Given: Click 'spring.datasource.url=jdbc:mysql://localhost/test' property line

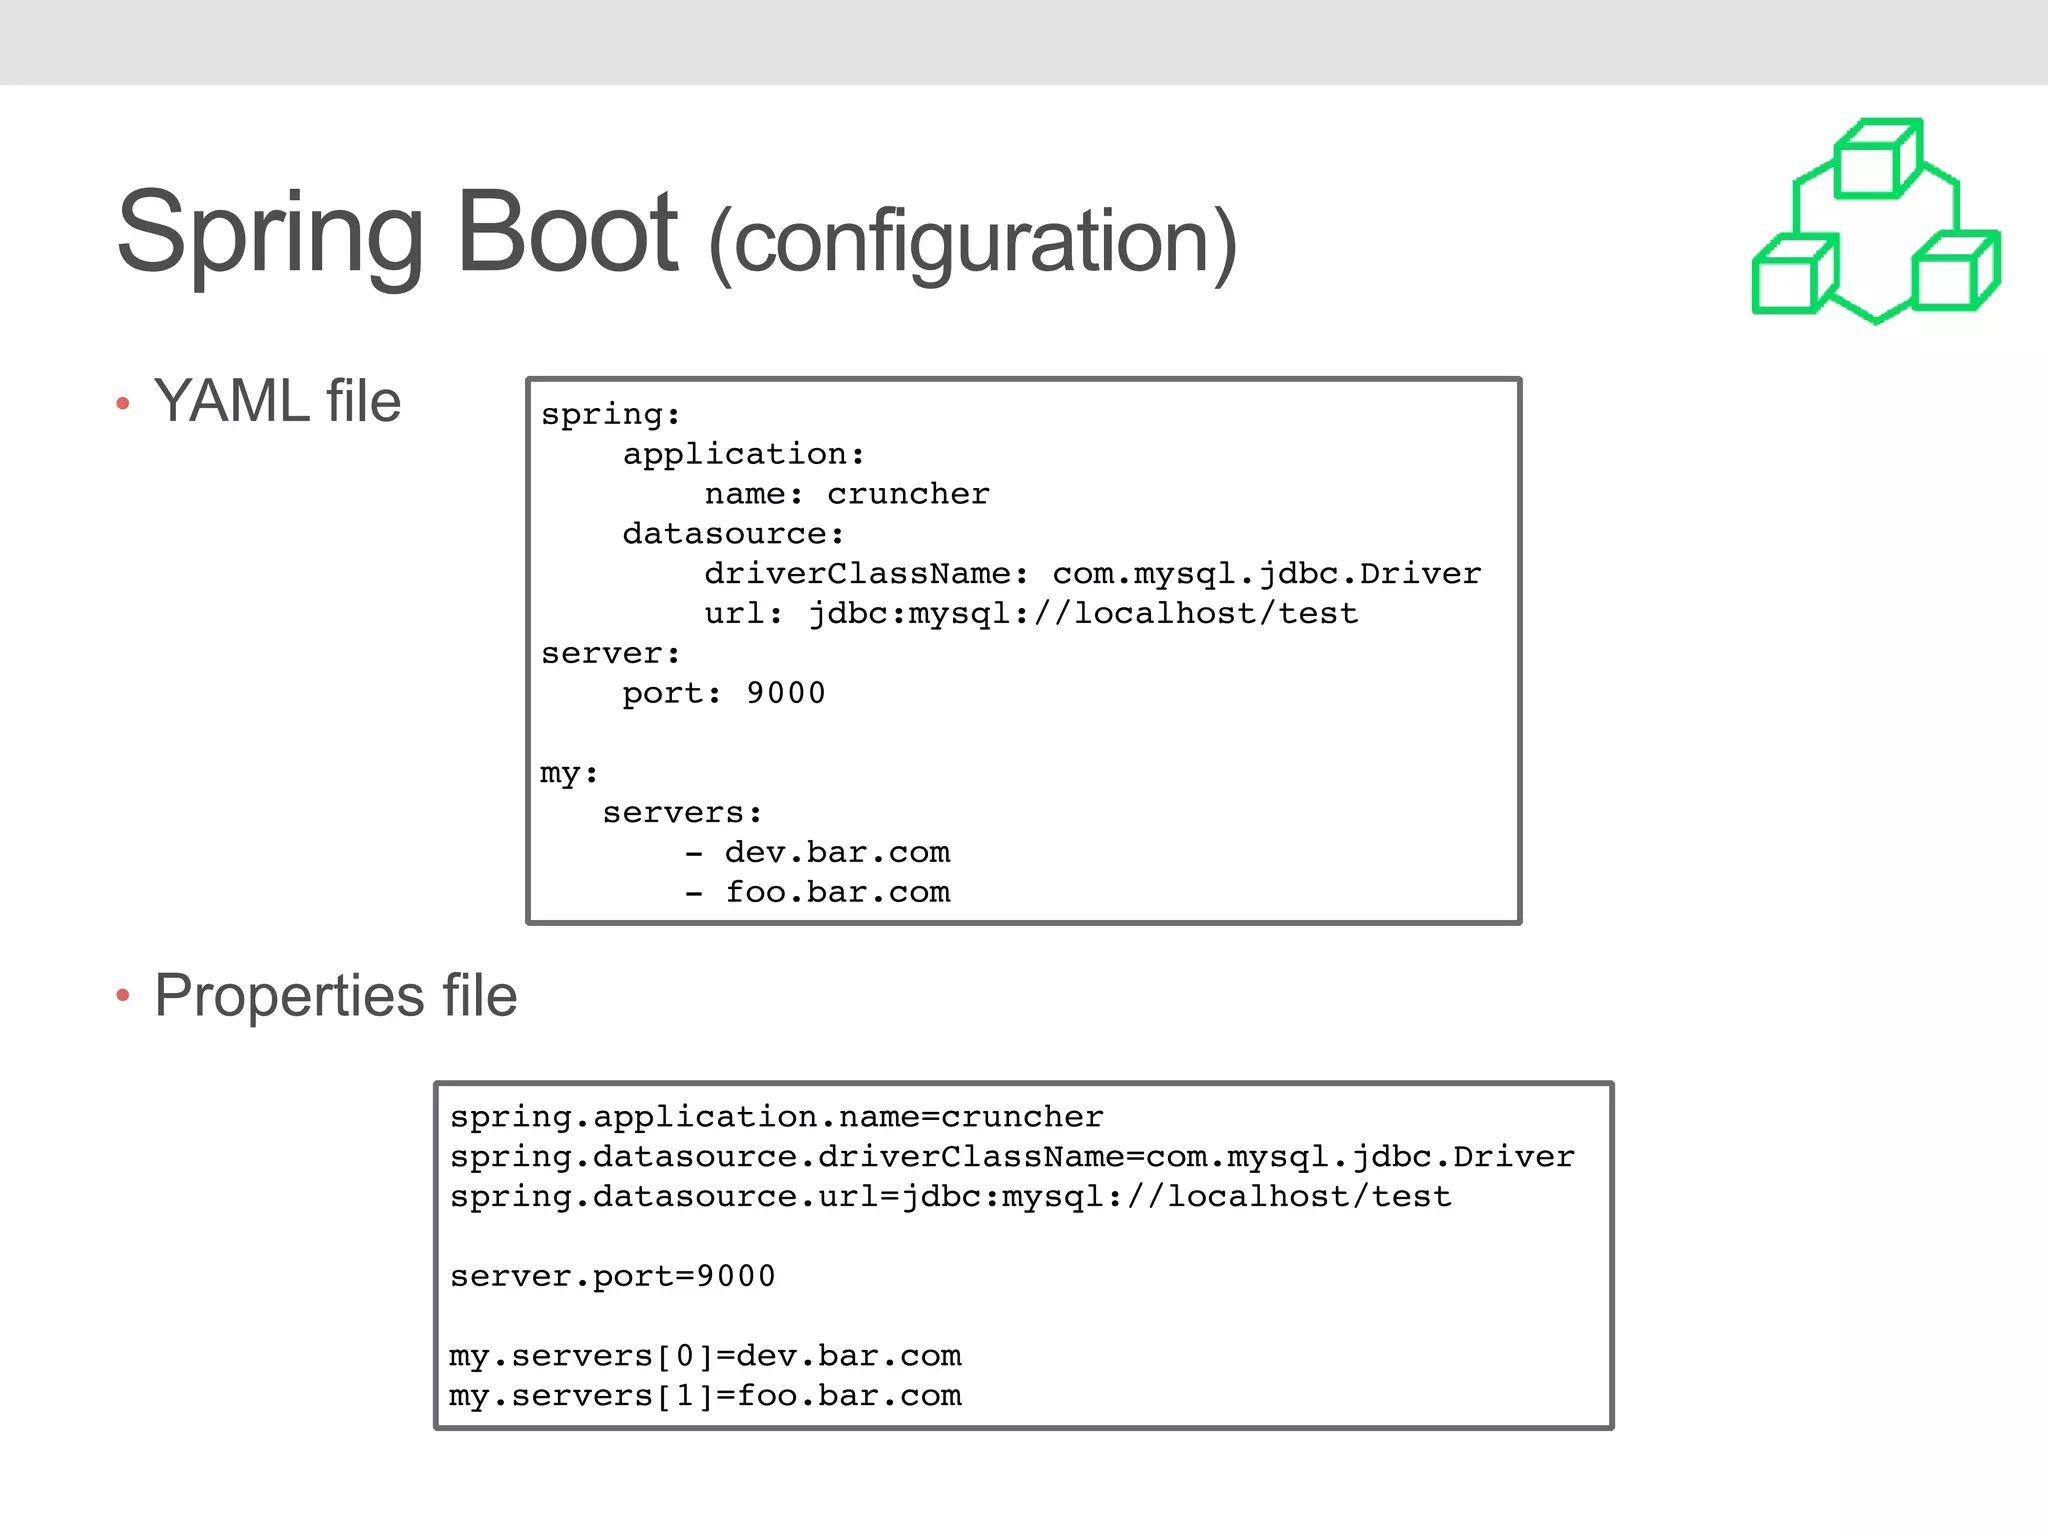Looking at the screenshot, I should 950,1197.
